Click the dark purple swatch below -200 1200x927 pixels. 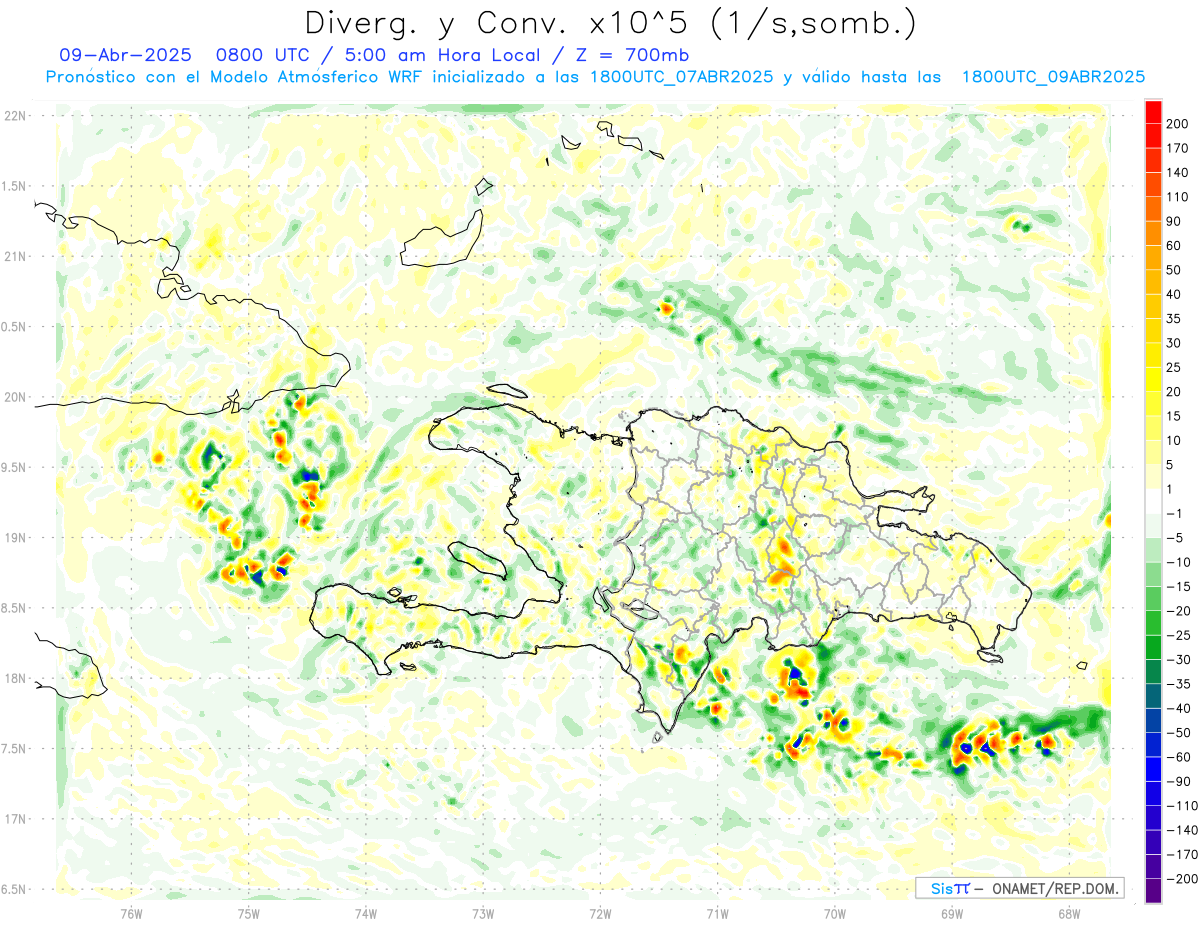pyautogui.click(x=1153, y=891)
